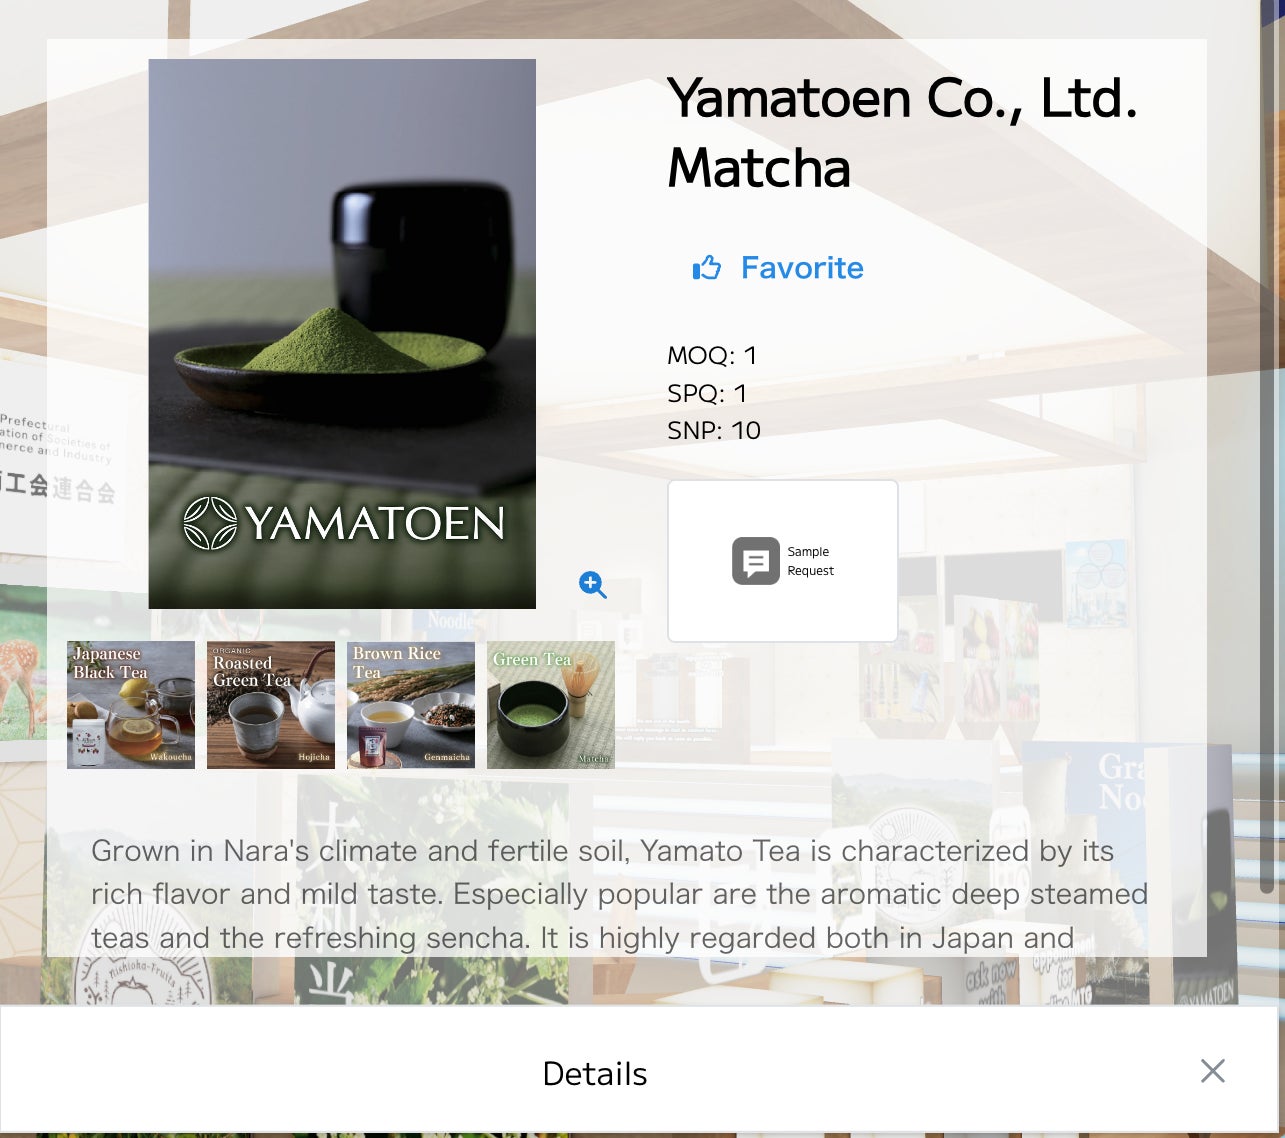Click the main matcha powder product image
1285x1138 pixels.
pyautogui.click(x=342, y=334)
